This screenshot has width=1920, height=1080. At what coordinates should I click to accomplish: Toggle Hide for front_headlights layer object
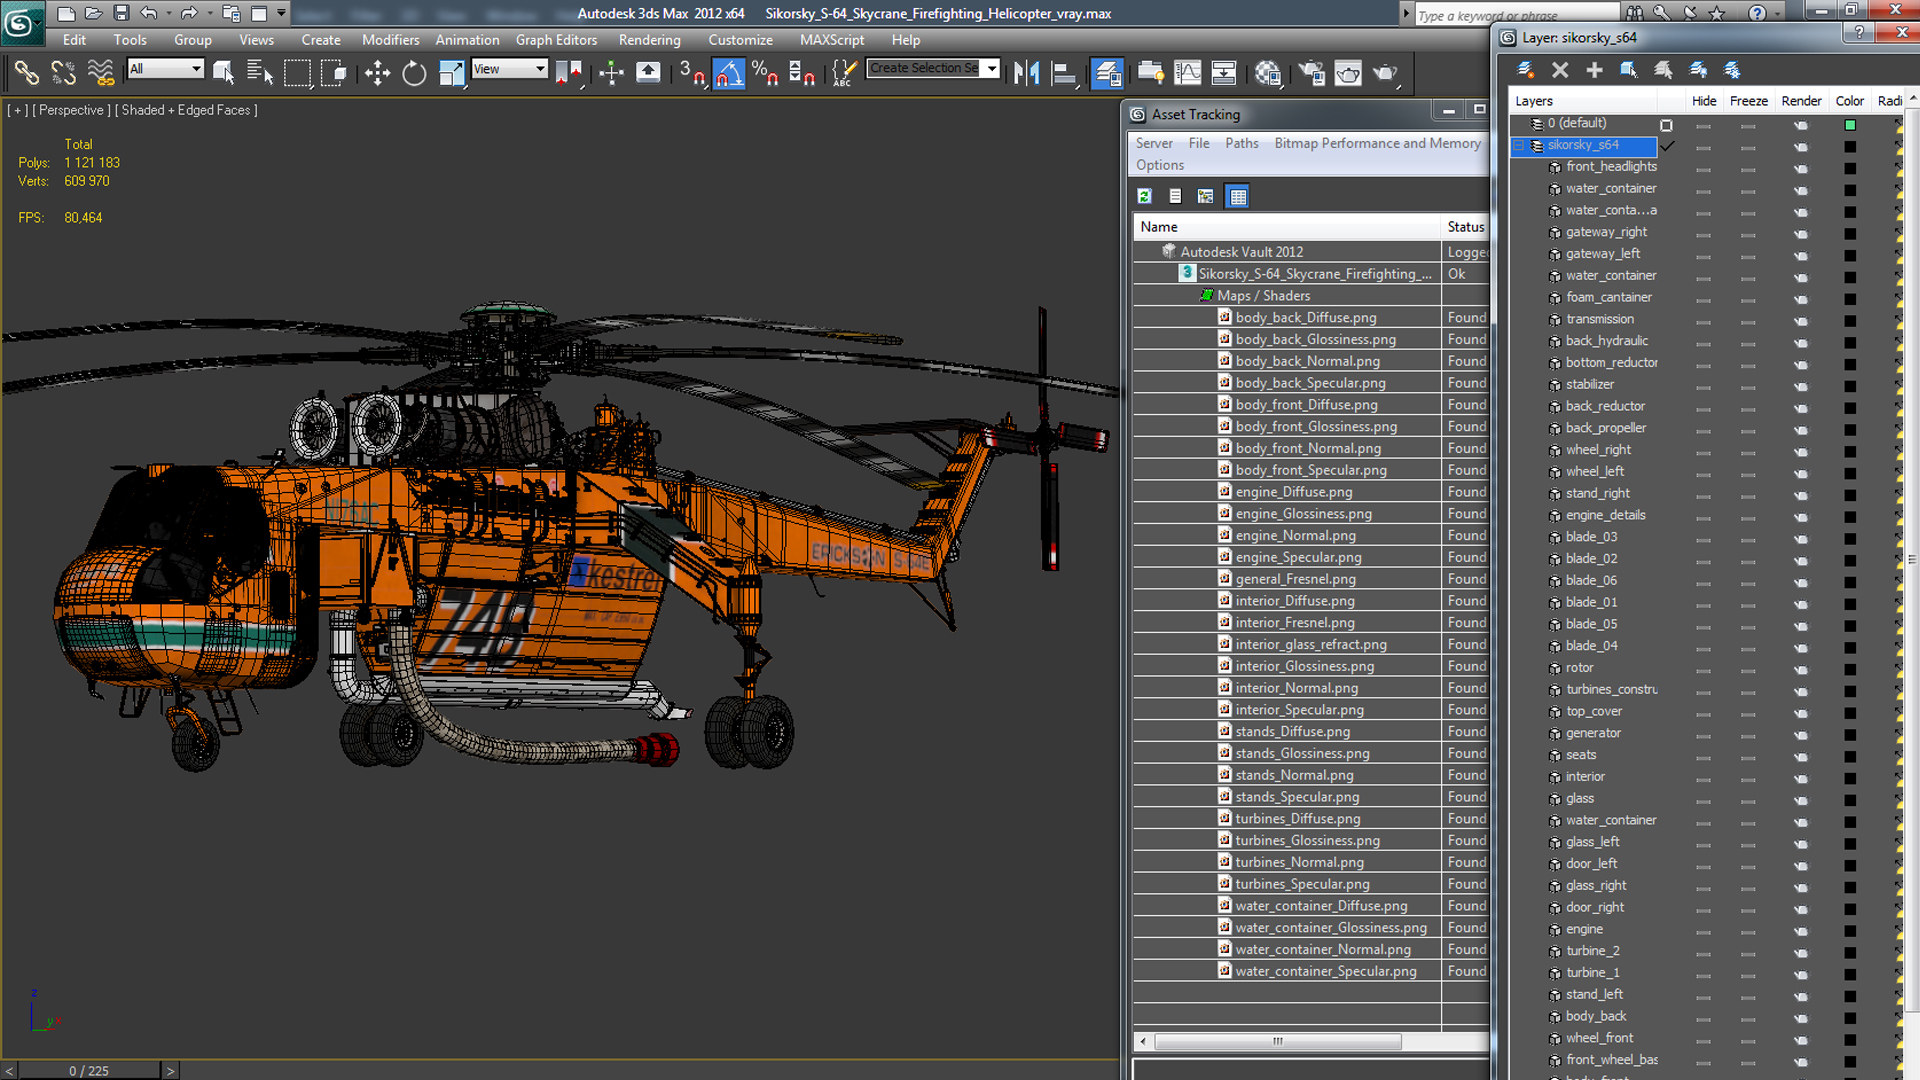(1703, 168)
